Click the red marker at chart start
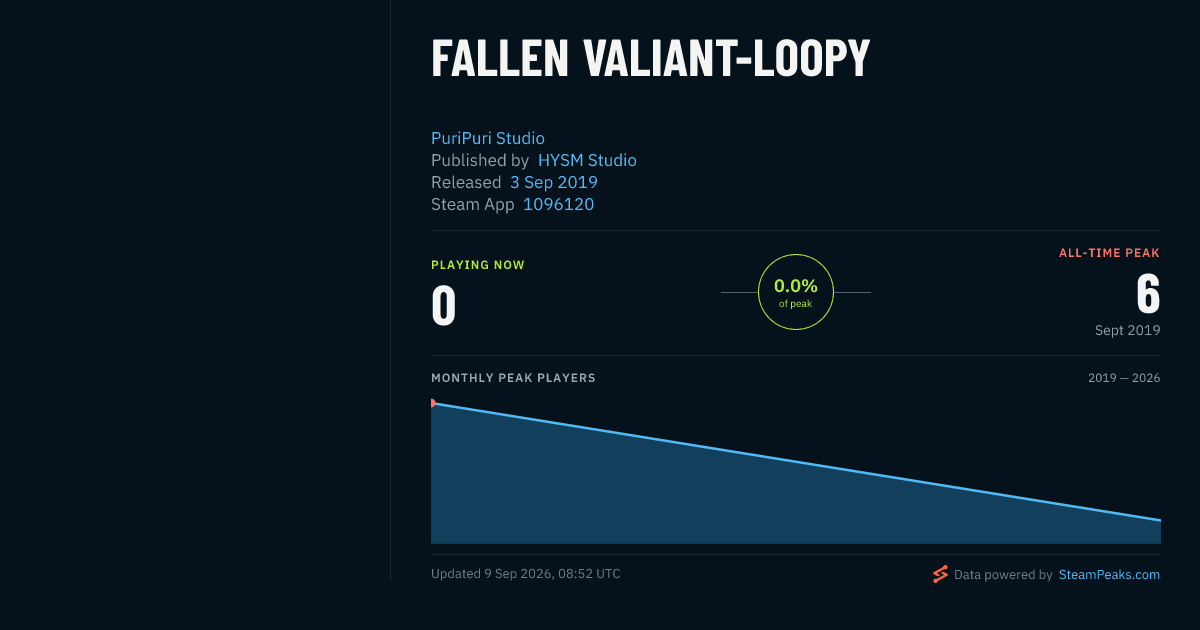The height and width of the screenshot is (630, 1200). [433, 403]
